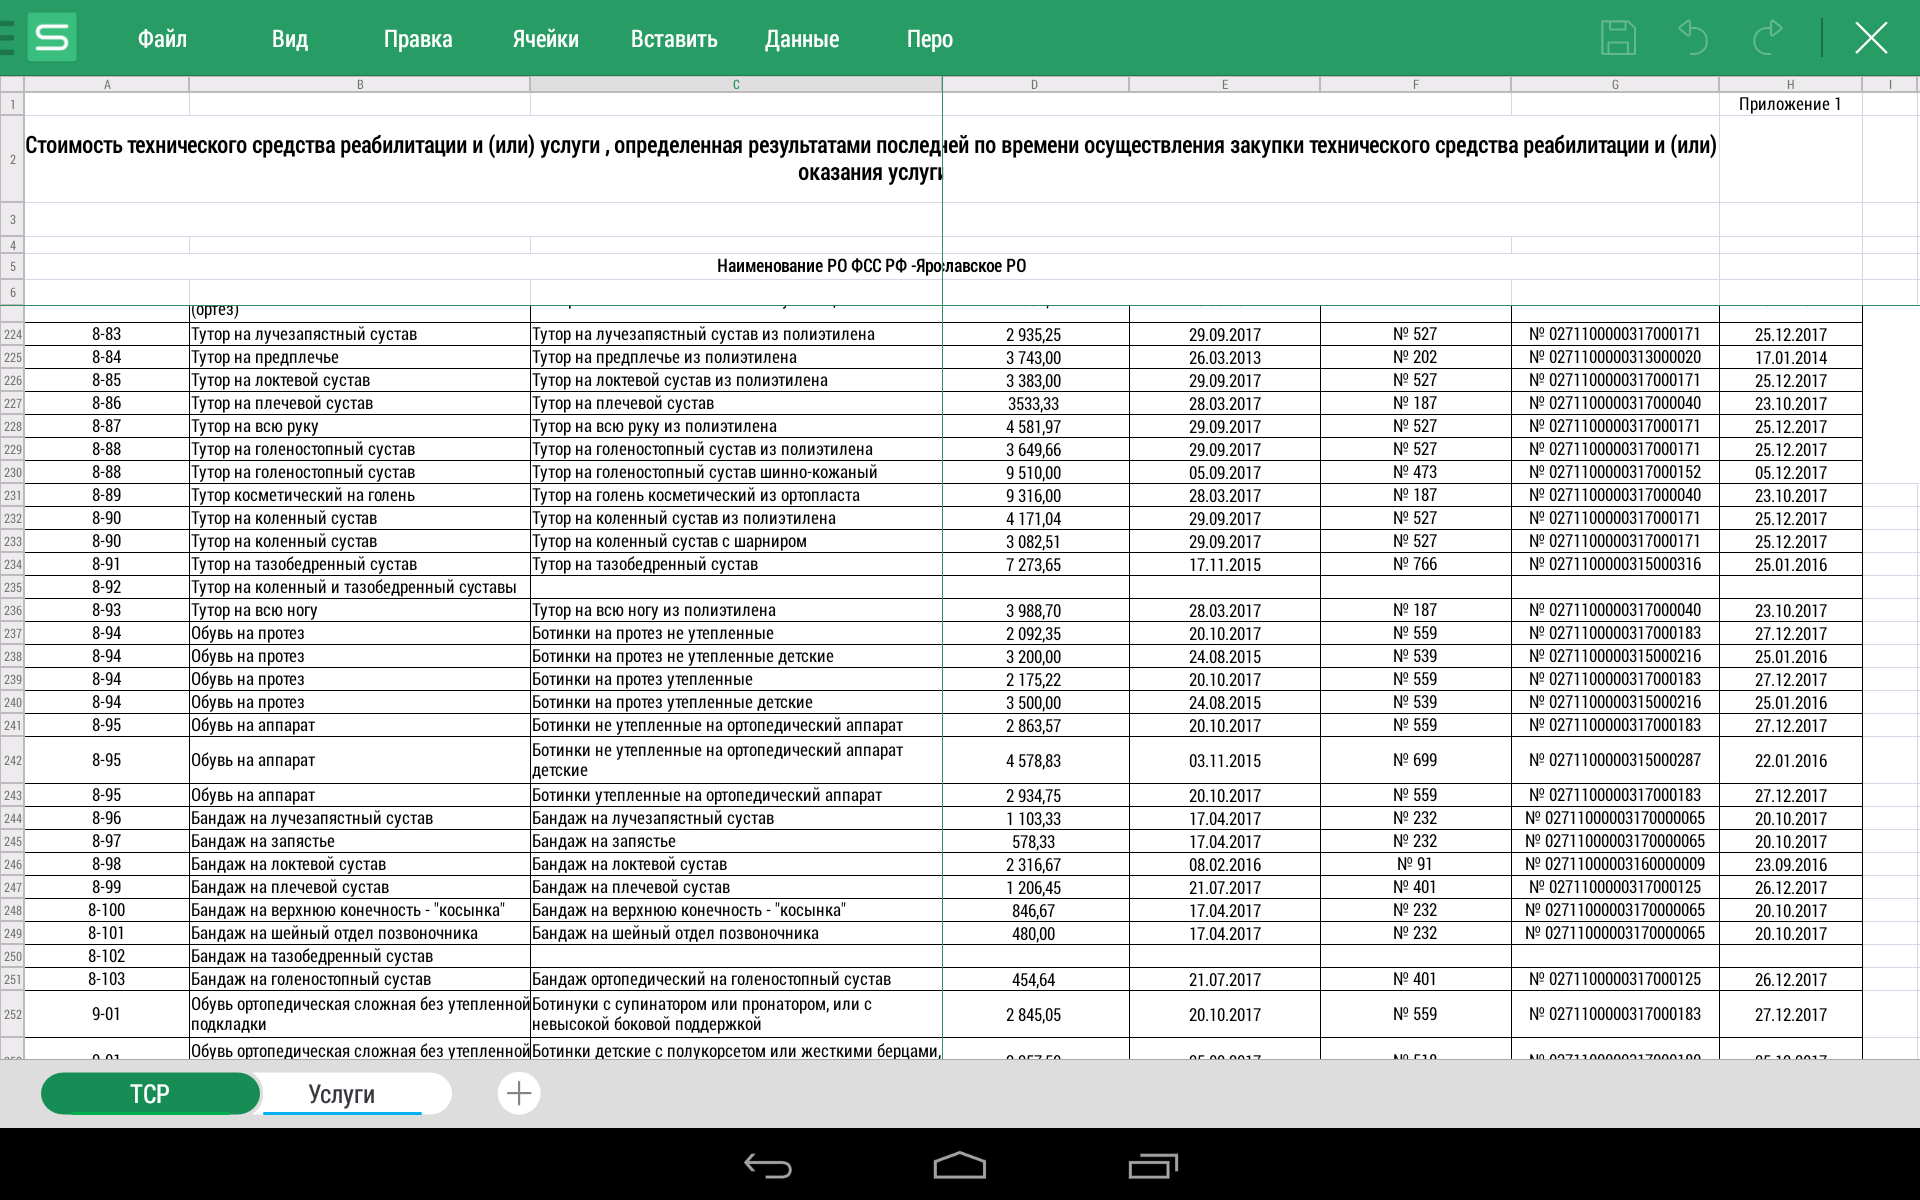Select 'Тутор на коленный и тазобедренный суставы'
The height and width of the screenshot is (1200, 1920).
(360, 588)
